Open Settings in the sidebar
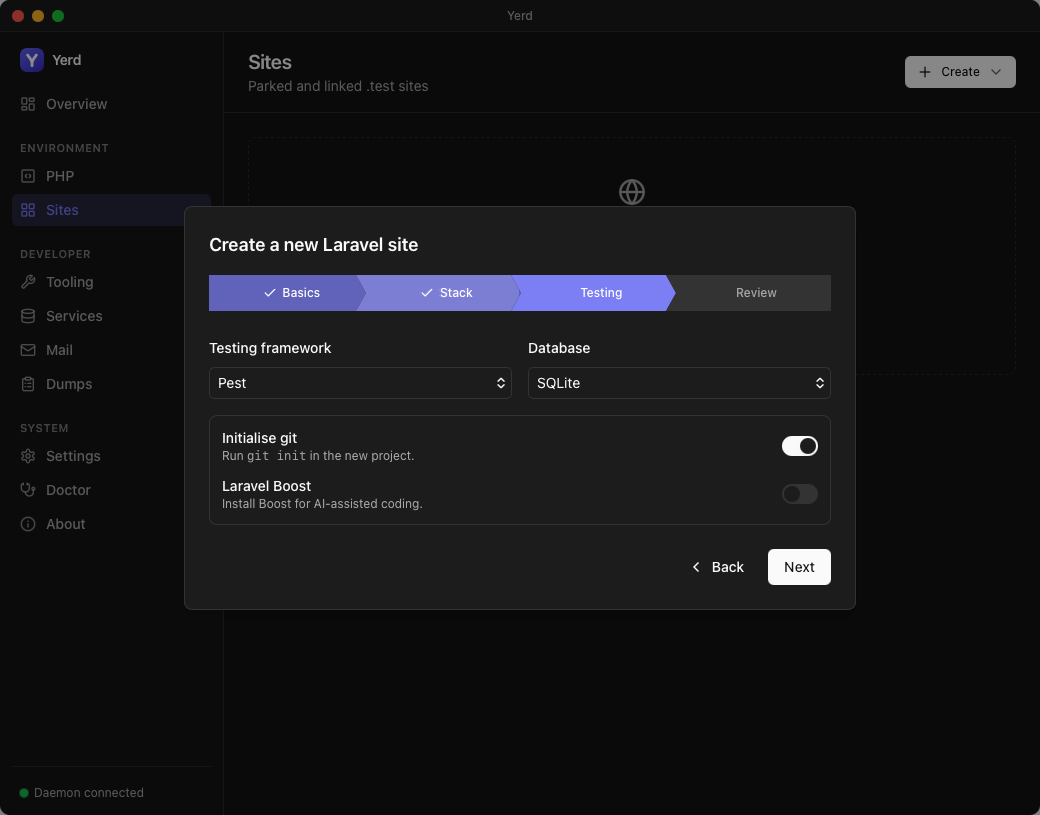Viewport: 1040px width, 815px height. (111, 456)
